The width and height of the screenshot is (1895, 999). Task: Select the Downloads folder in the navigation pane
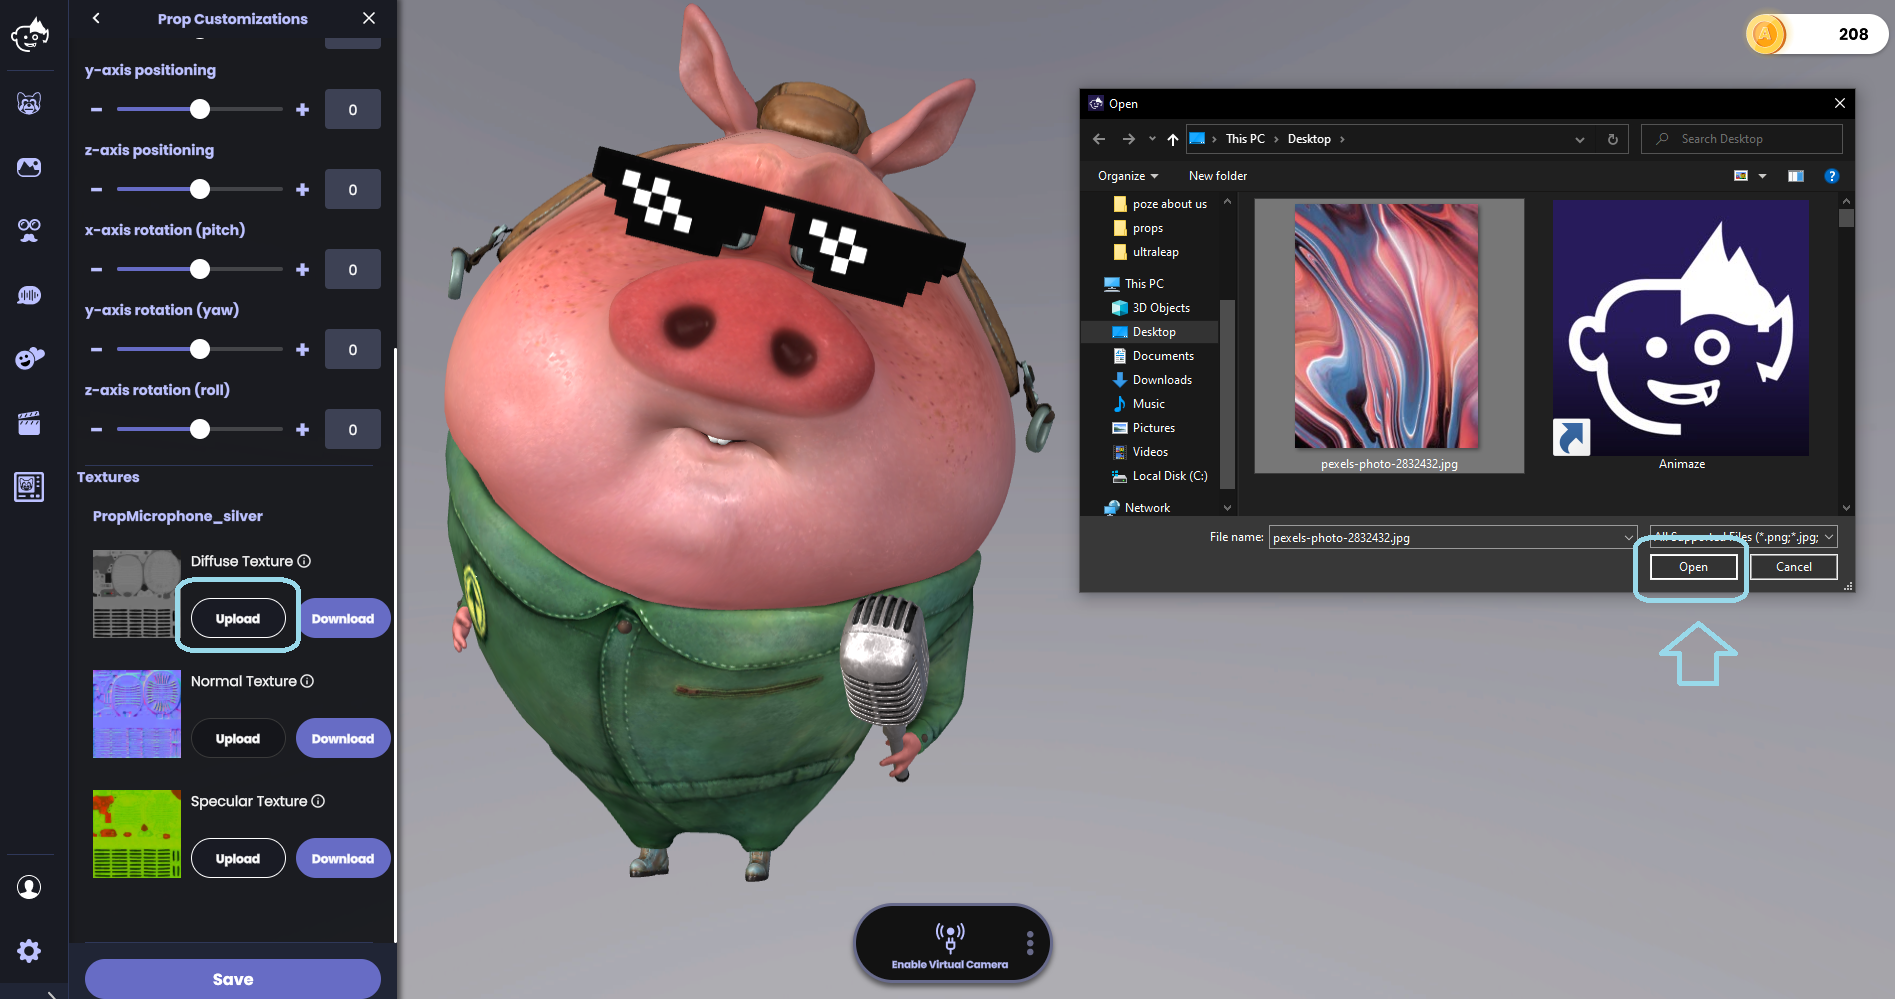tap(1163, 379)
